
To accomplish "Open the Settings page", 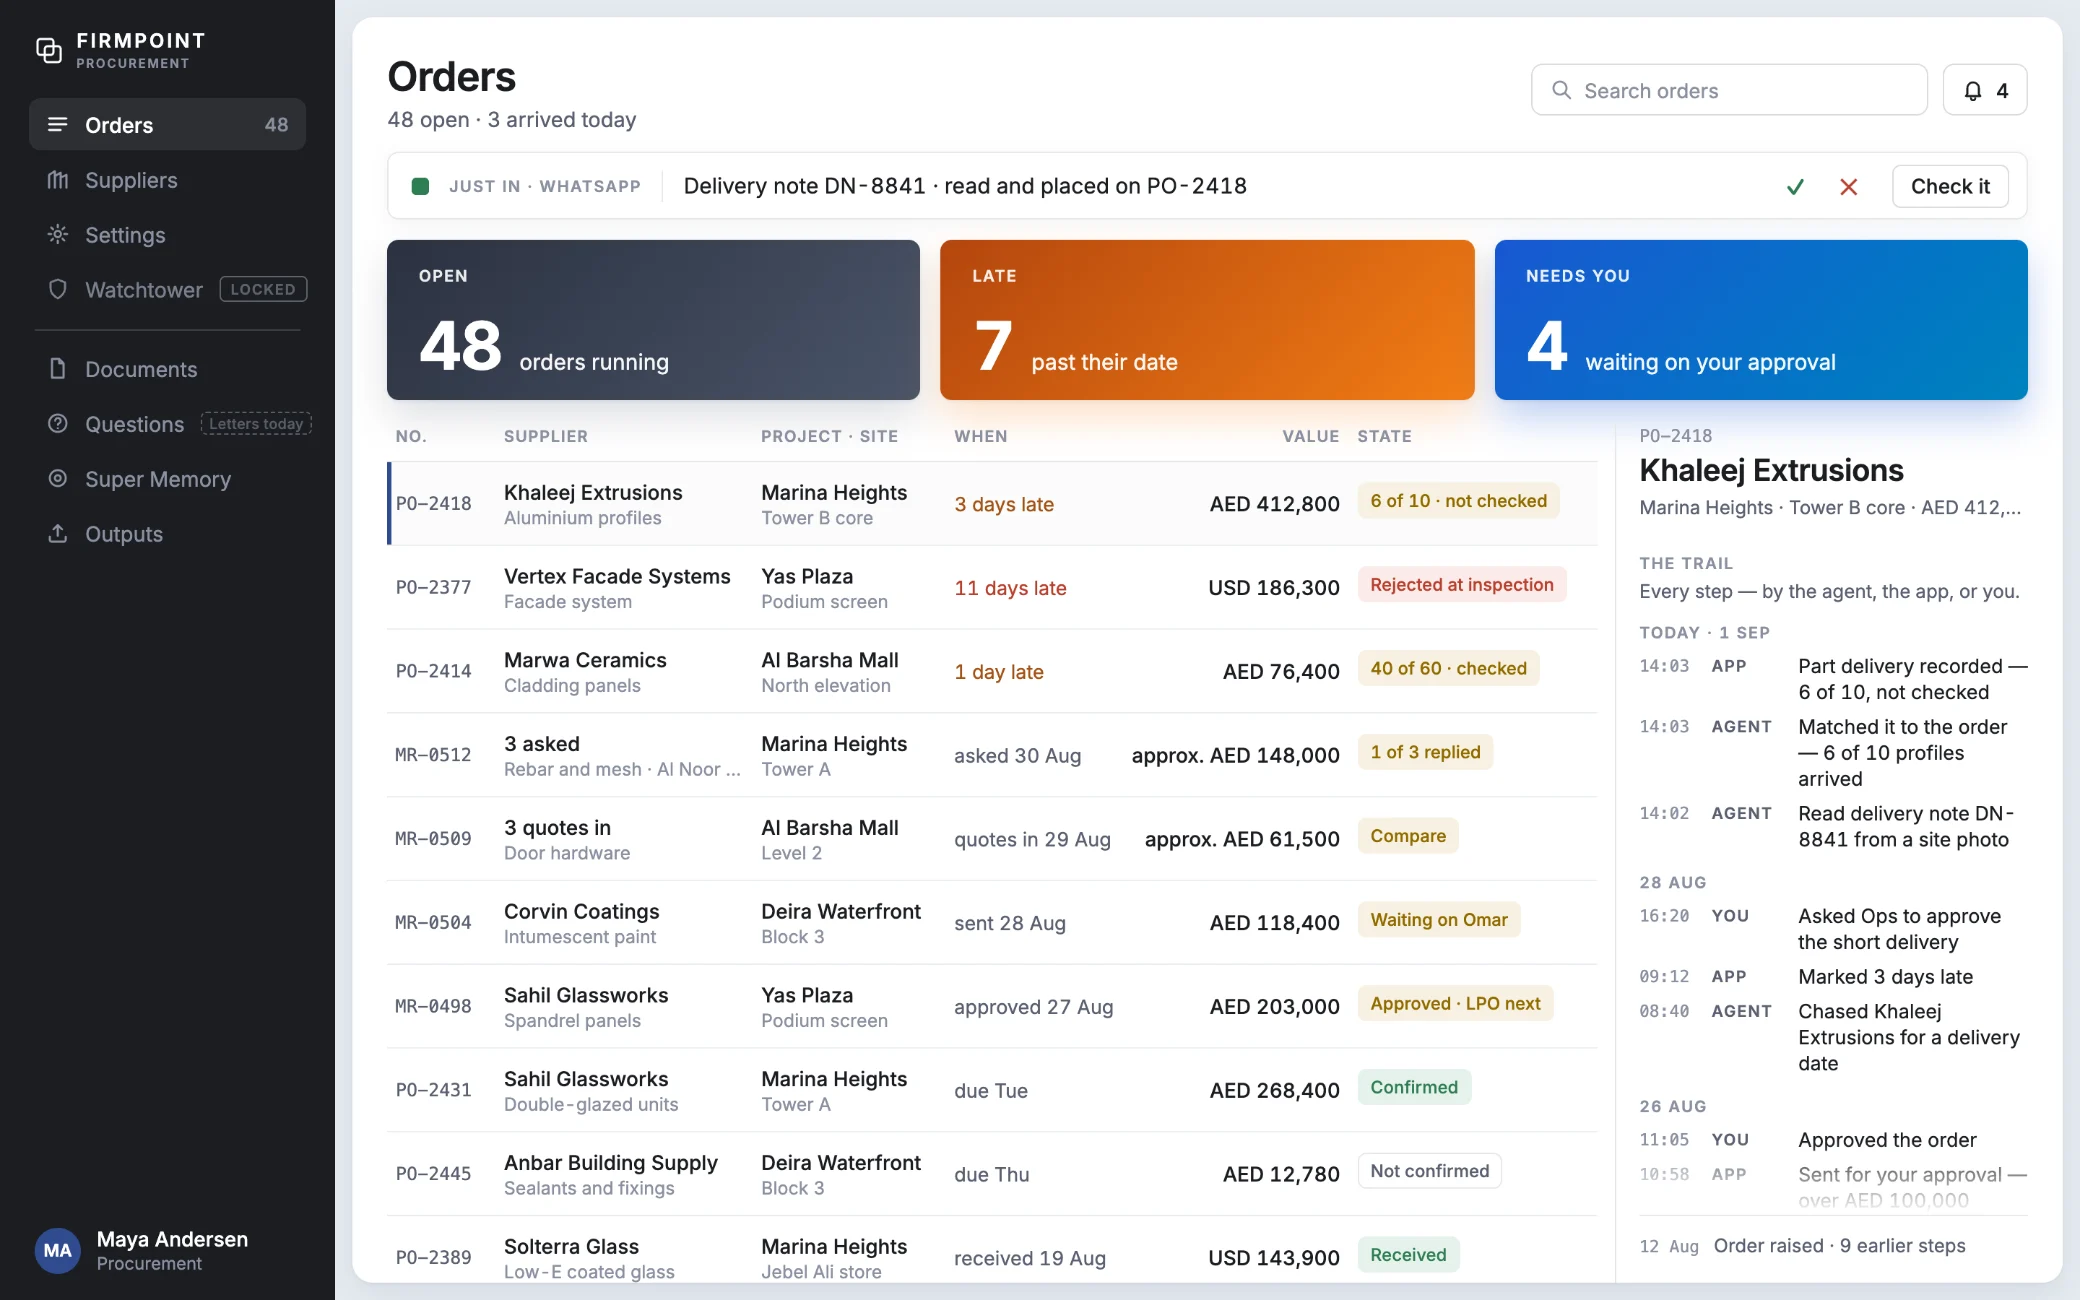I will [x=167, y=235].
